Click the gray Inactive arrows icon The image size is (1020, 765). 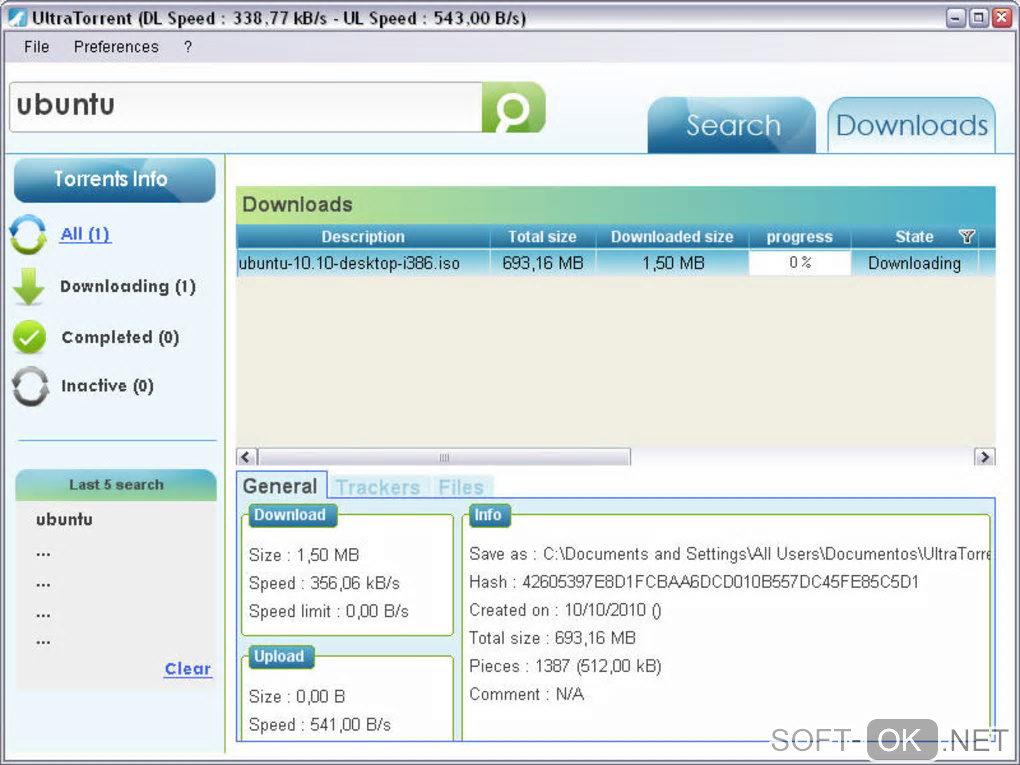click(30, 386)
